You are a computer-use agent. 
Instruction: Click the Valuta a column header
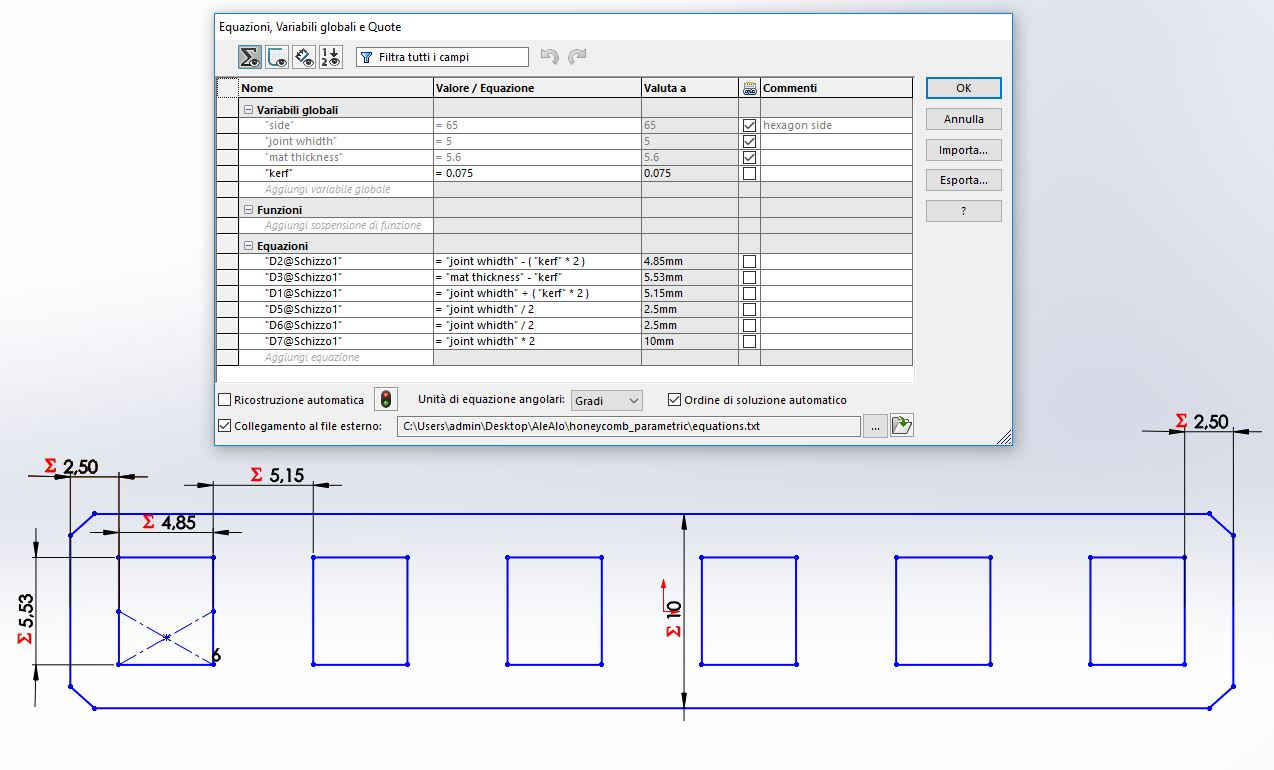pos(689,88)
